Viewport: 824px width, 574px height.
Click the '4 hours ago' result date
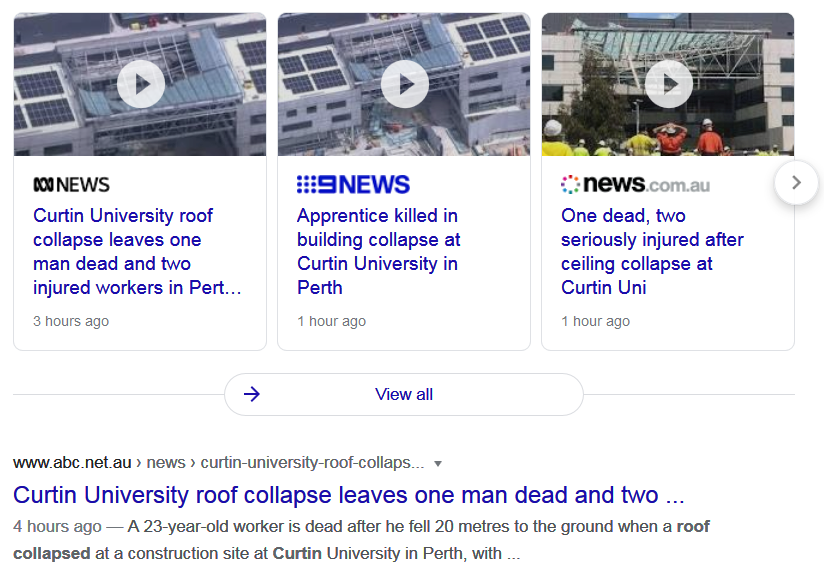pos(57,526)
